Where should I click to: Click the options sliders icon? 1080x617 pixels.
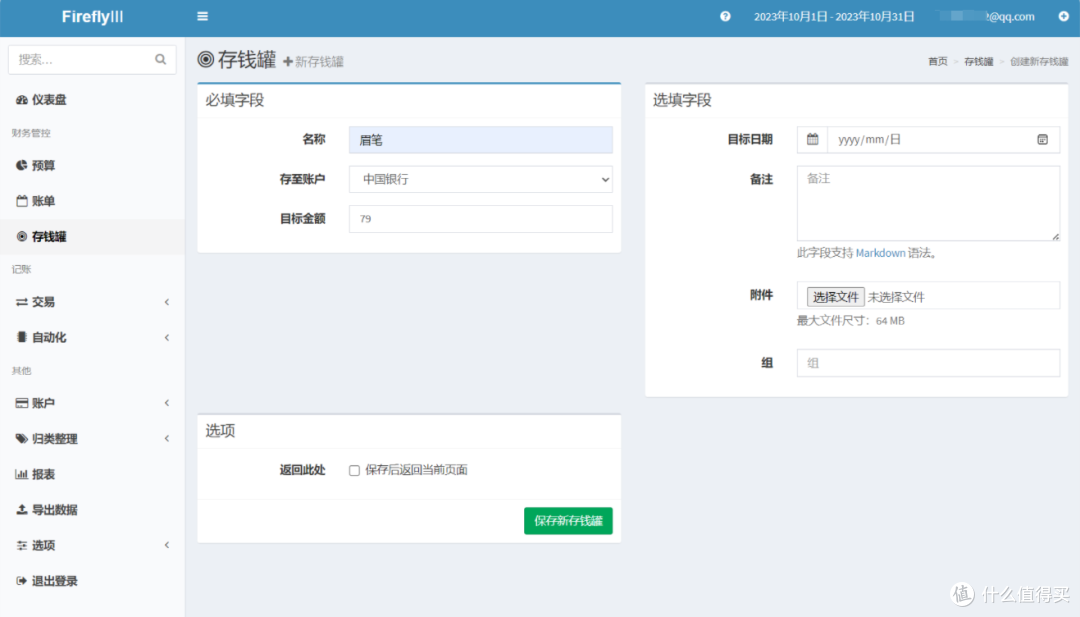coord(21,545)
